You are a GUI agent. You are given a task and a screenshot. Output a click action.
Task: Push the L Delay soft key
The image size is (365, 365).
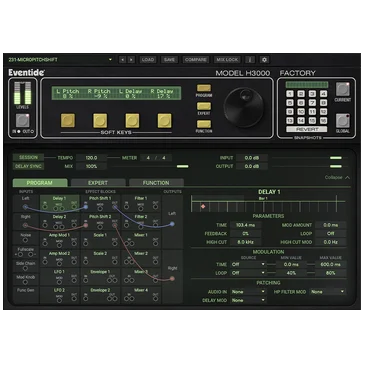[x=132, y=120]
